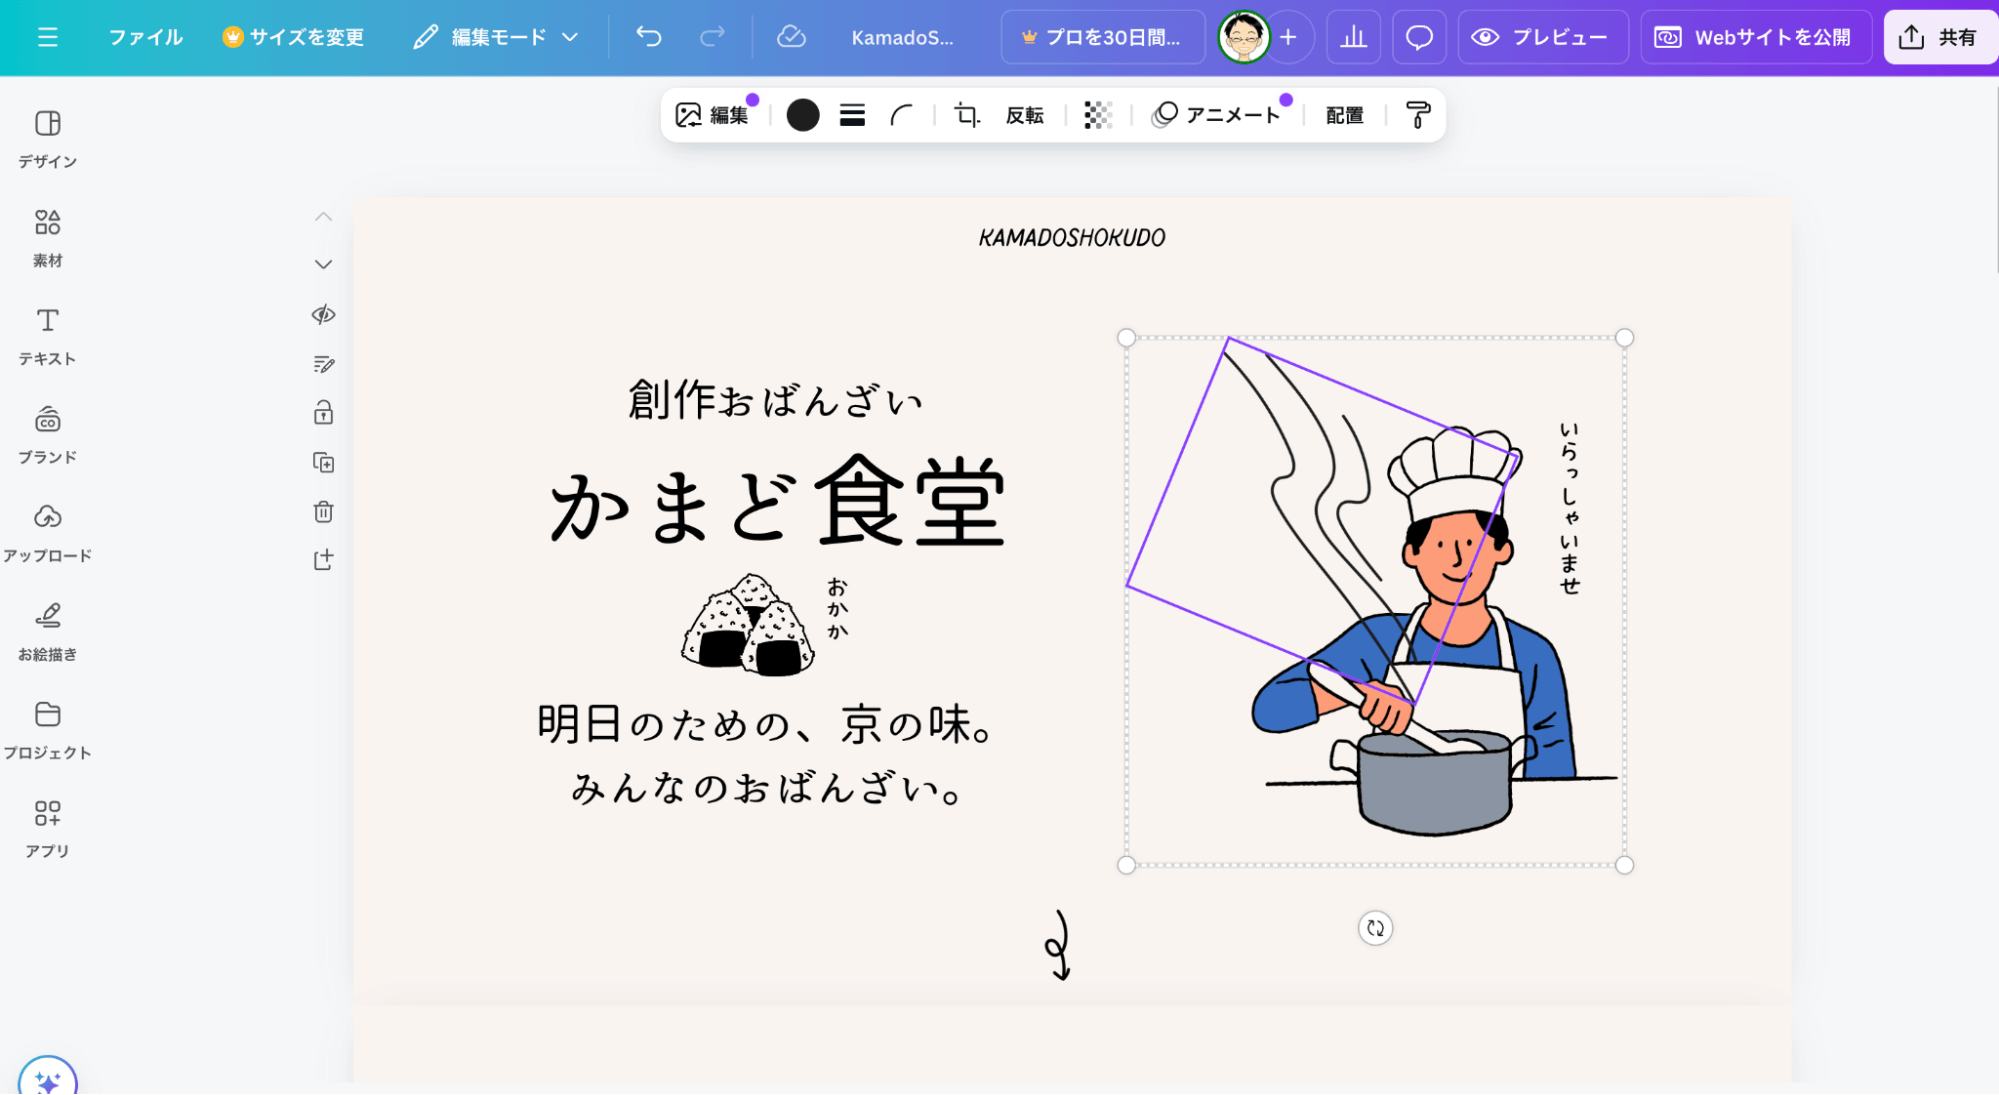The width and height of the screenshot is (1999, 1095).
Task: Click the rotate handle below the chef illustration
Action: [x=1374, y=928]
